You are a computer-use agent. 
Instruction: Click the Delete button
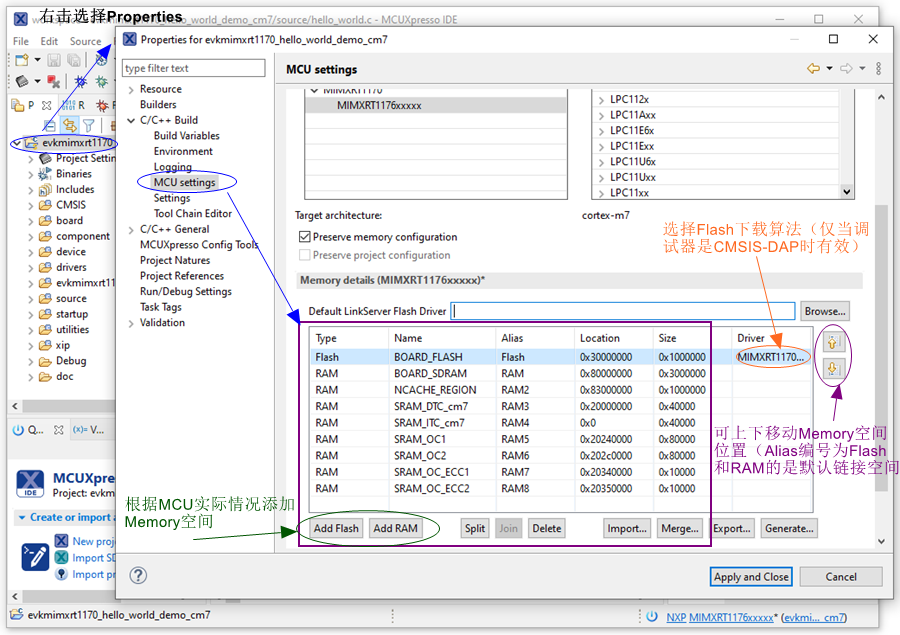(x=546, y=528)
